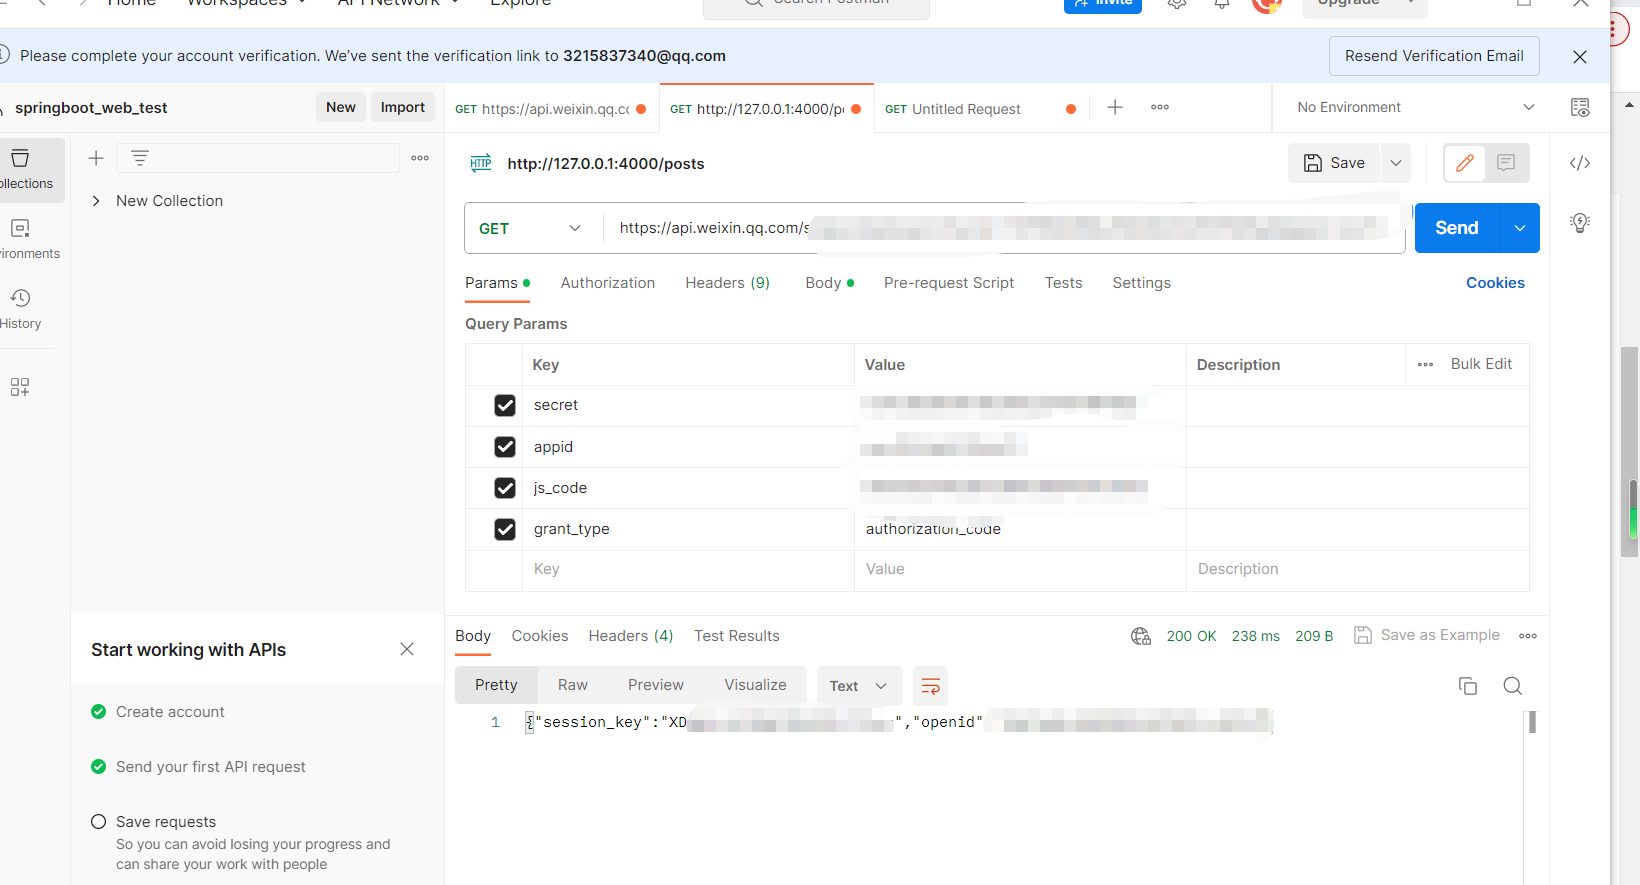Click the New button
Screen dimensions: 1640x885
341,107
